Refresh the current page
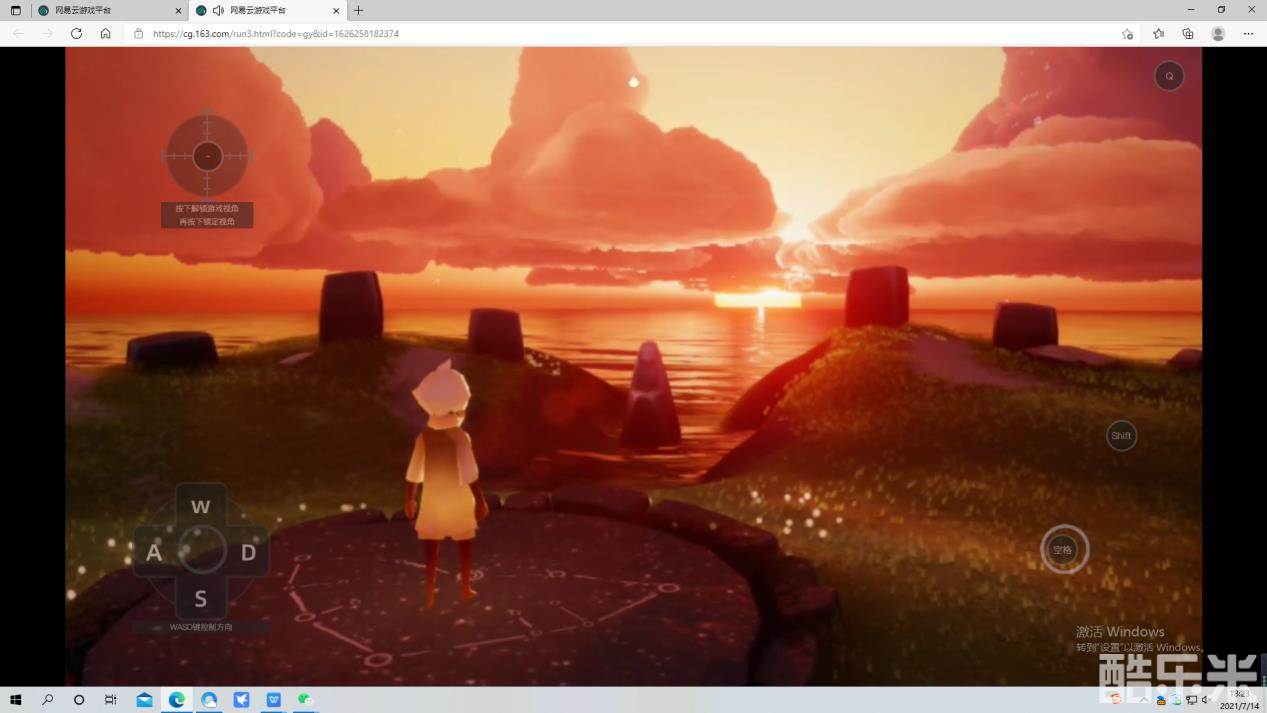1267x713 pixels. click(x=76, y=33)
